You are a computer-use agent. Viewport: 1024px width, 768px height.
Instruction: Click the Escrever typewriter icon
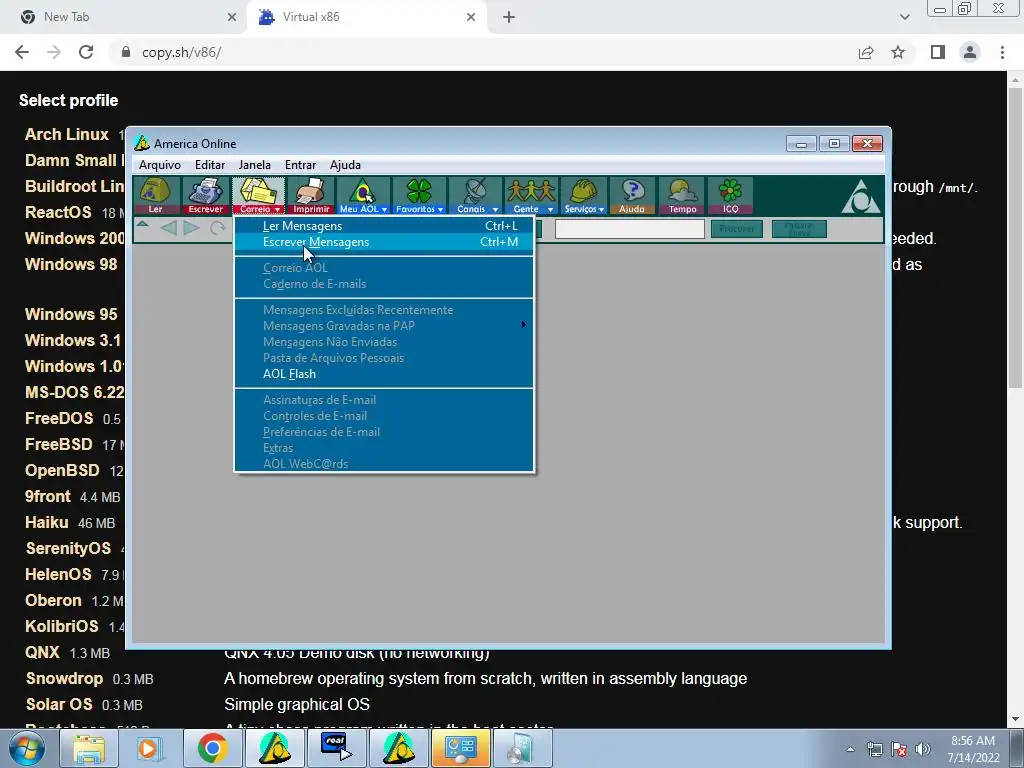(206, 195)
